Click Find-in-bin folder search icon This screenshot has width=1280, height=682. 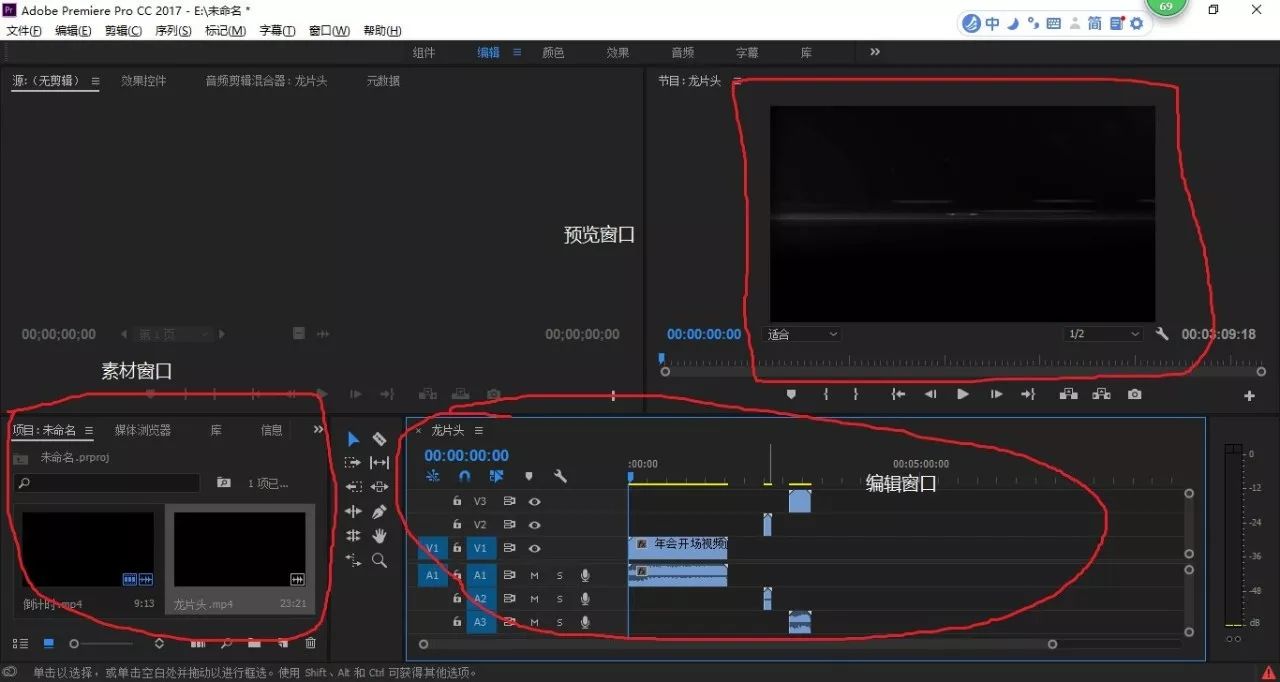(x=224, y=483)
